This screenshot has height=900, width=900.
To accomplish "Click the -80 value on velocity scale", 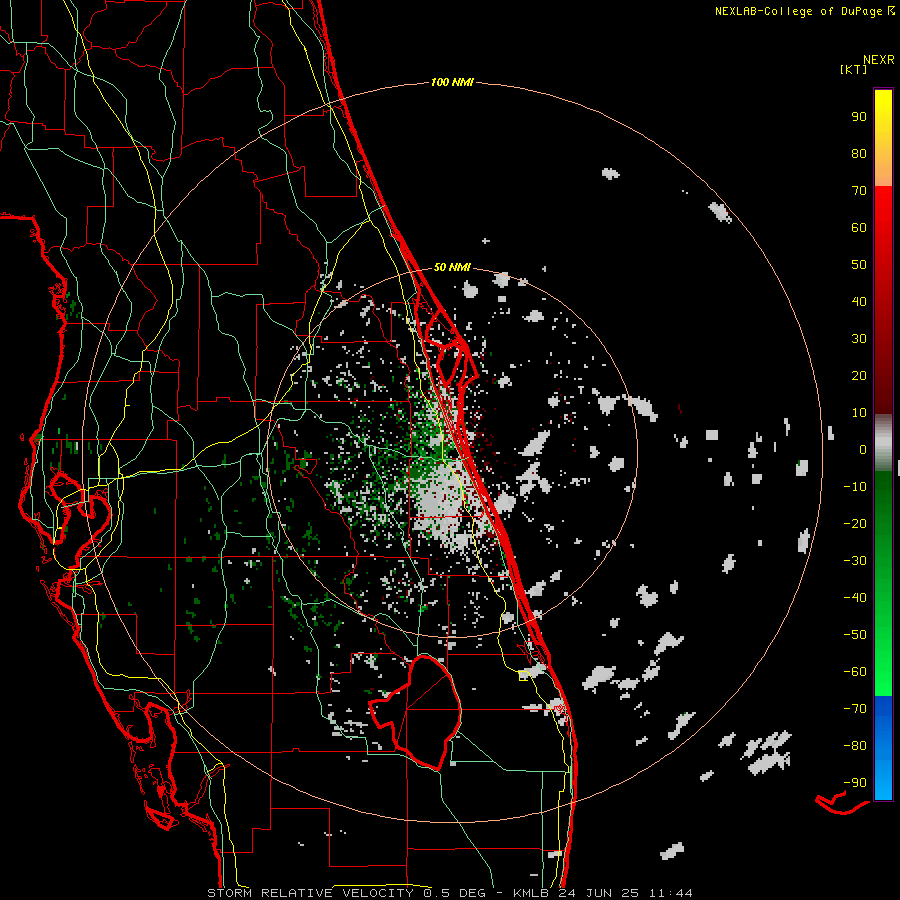I will pos(855,746).
